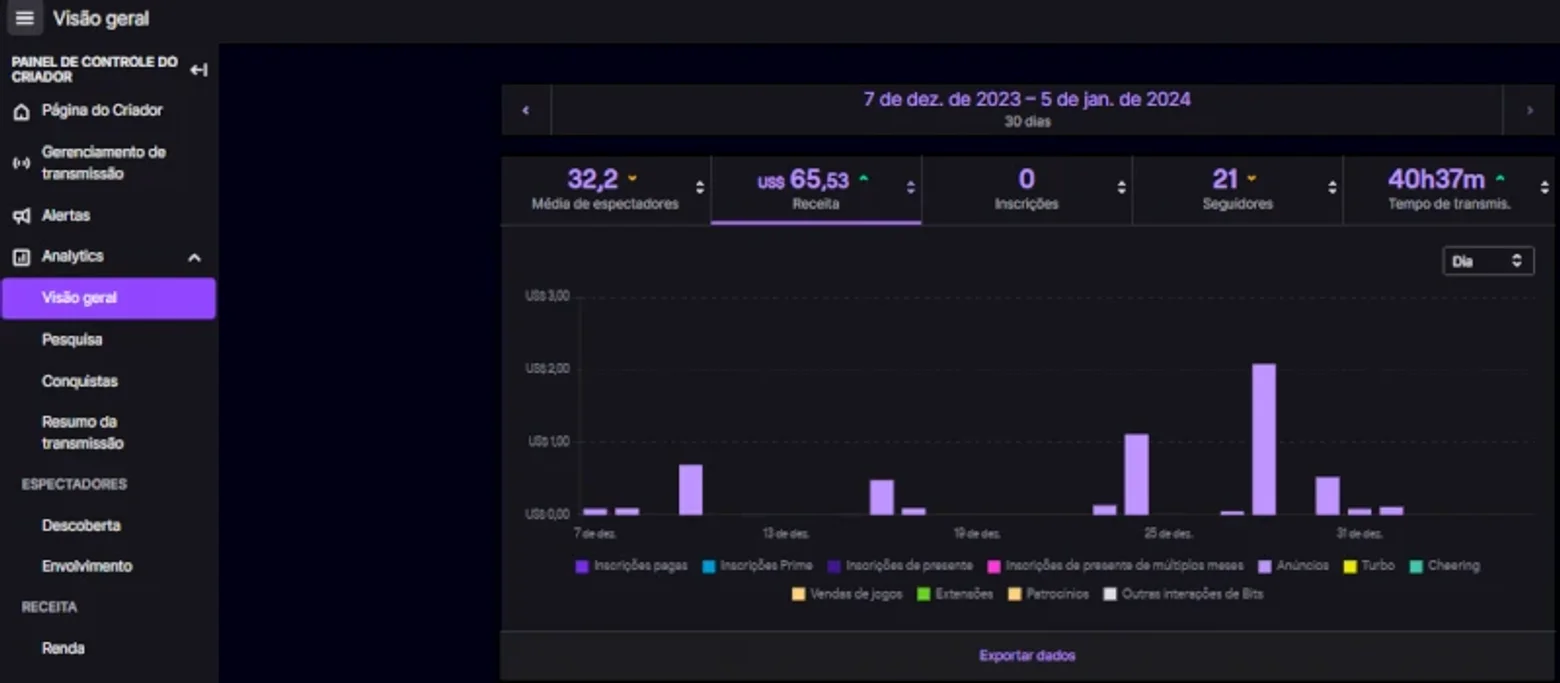Click the stream management broadcast icon
Screen dimensions: 1560x683
tap(21, 163)
